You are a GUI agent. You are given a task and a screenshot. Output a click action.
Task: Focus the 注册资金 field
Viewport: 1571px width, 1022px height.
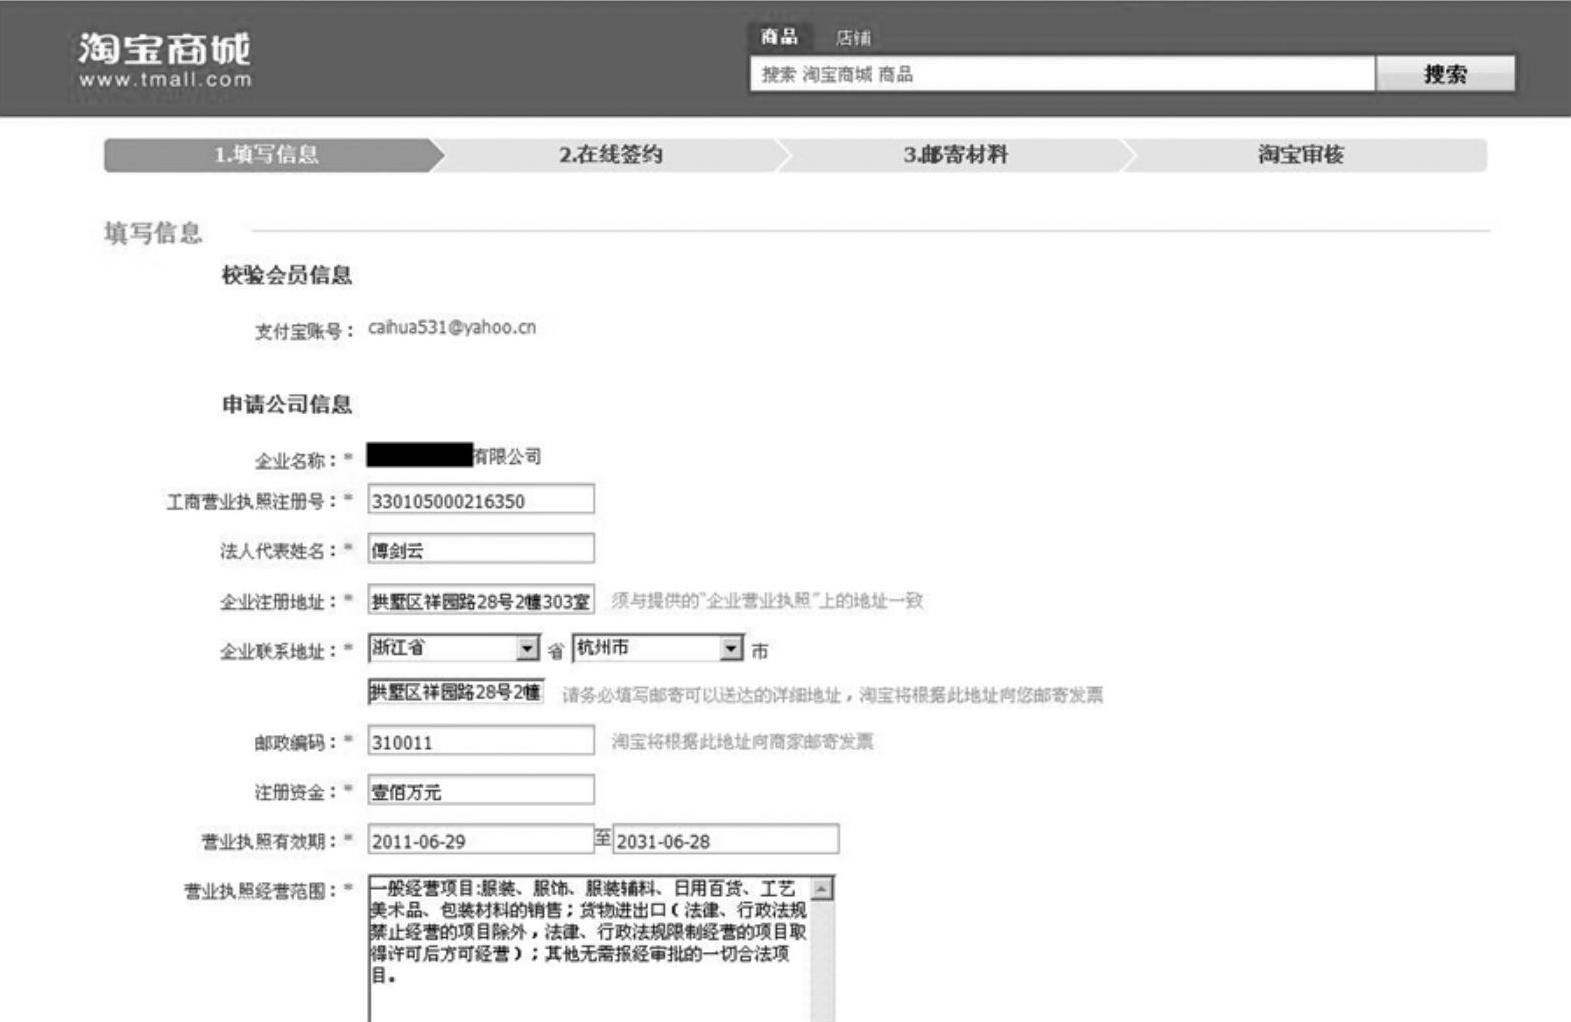481,790
